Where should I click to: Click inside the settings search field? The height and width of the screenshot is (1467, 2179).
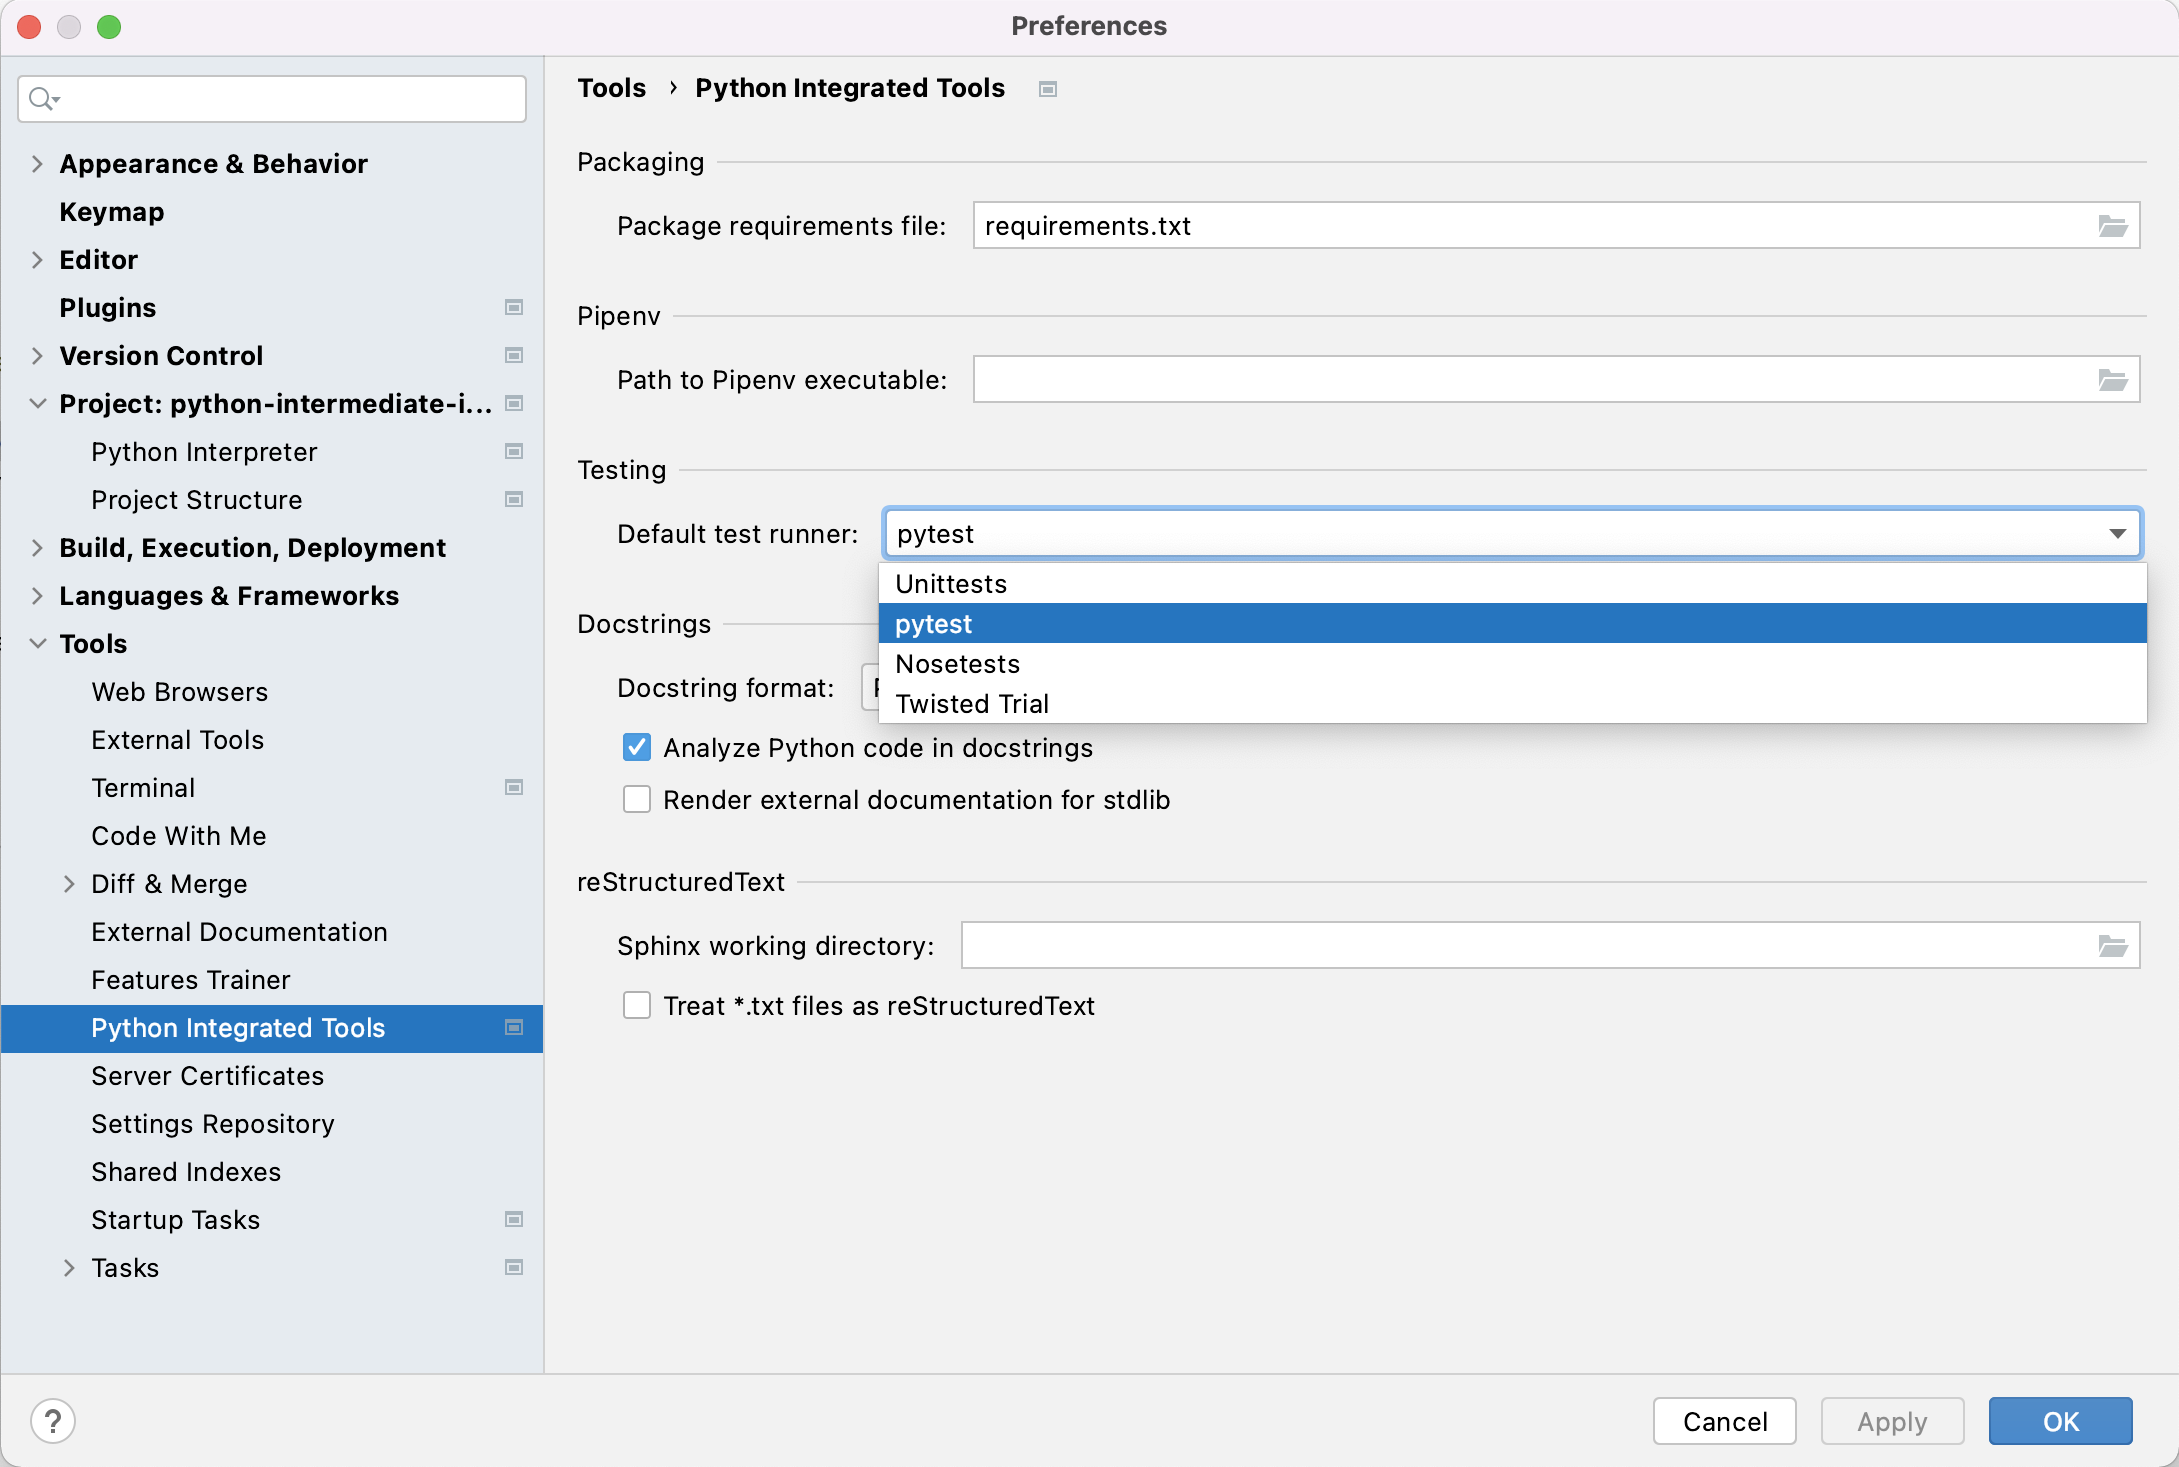[270, 98]
